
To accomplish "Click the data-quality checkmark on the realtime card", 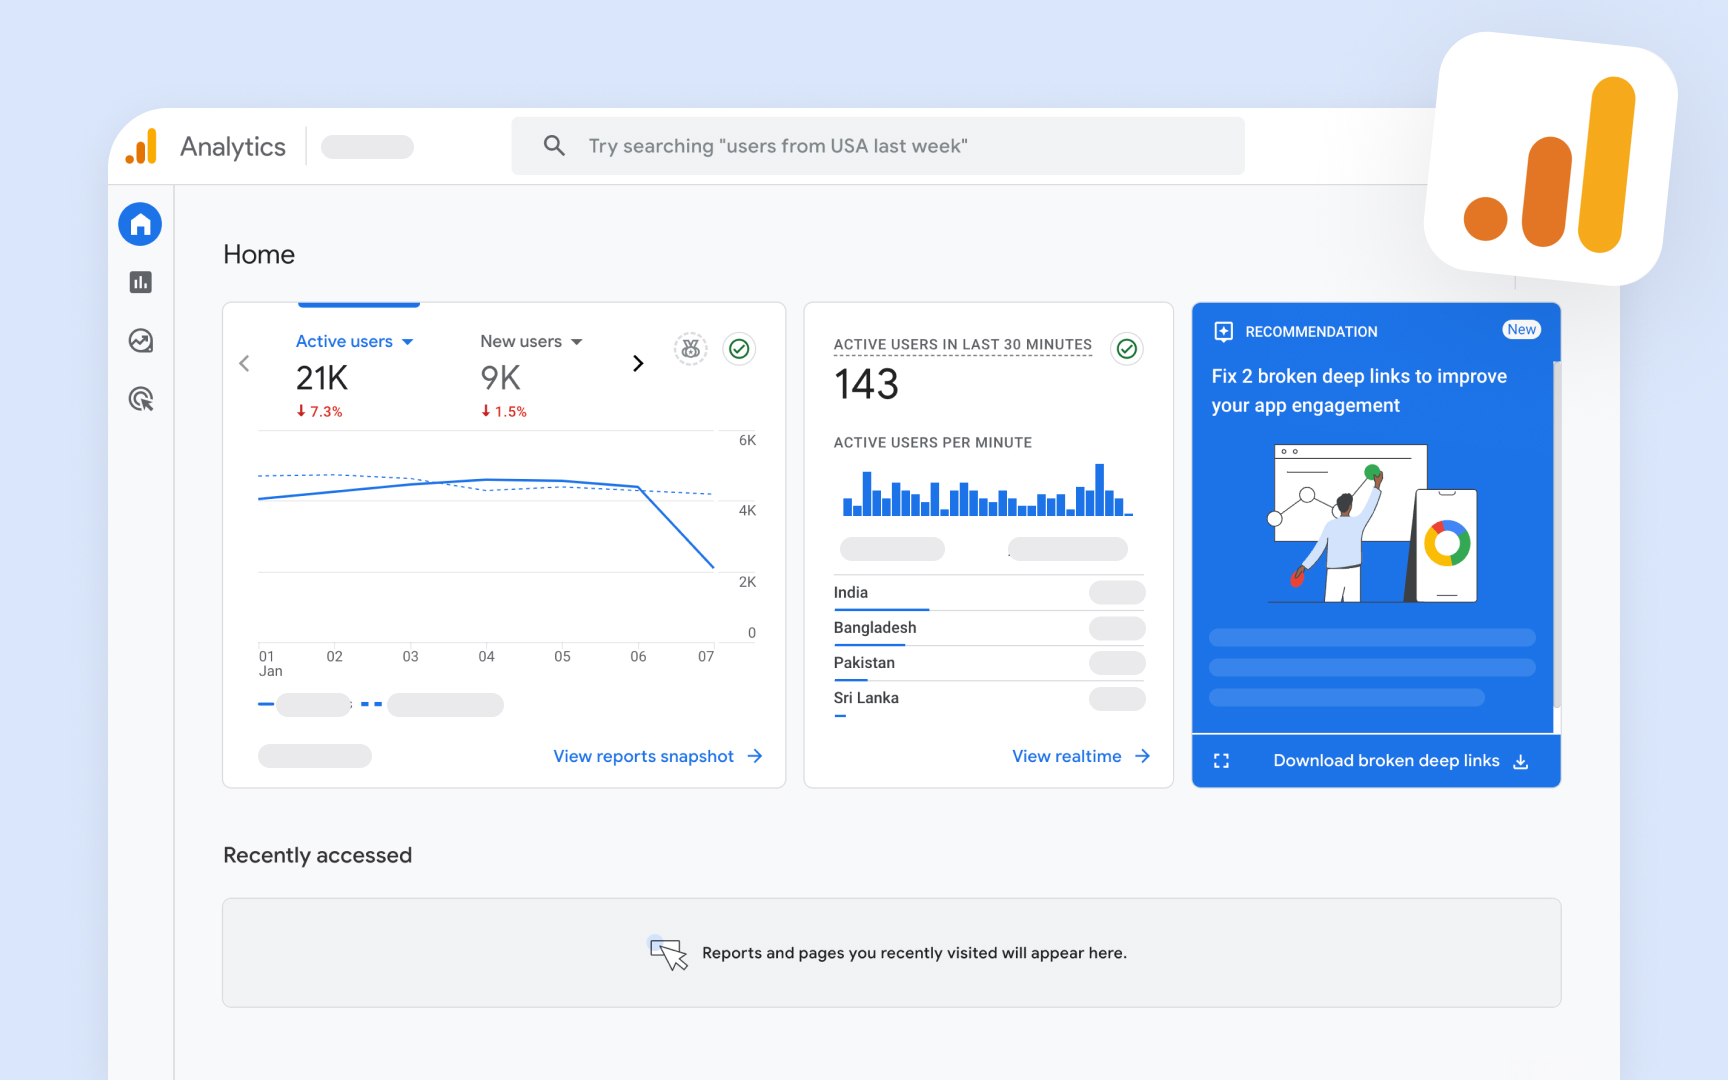I will tap(1127, 349).
